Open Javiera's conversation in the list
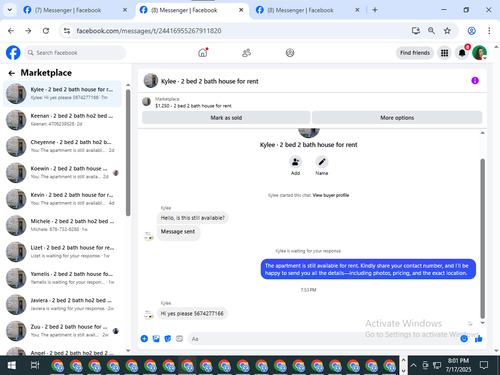This screenshot has width=500, height=375. (x=62, y=304)
